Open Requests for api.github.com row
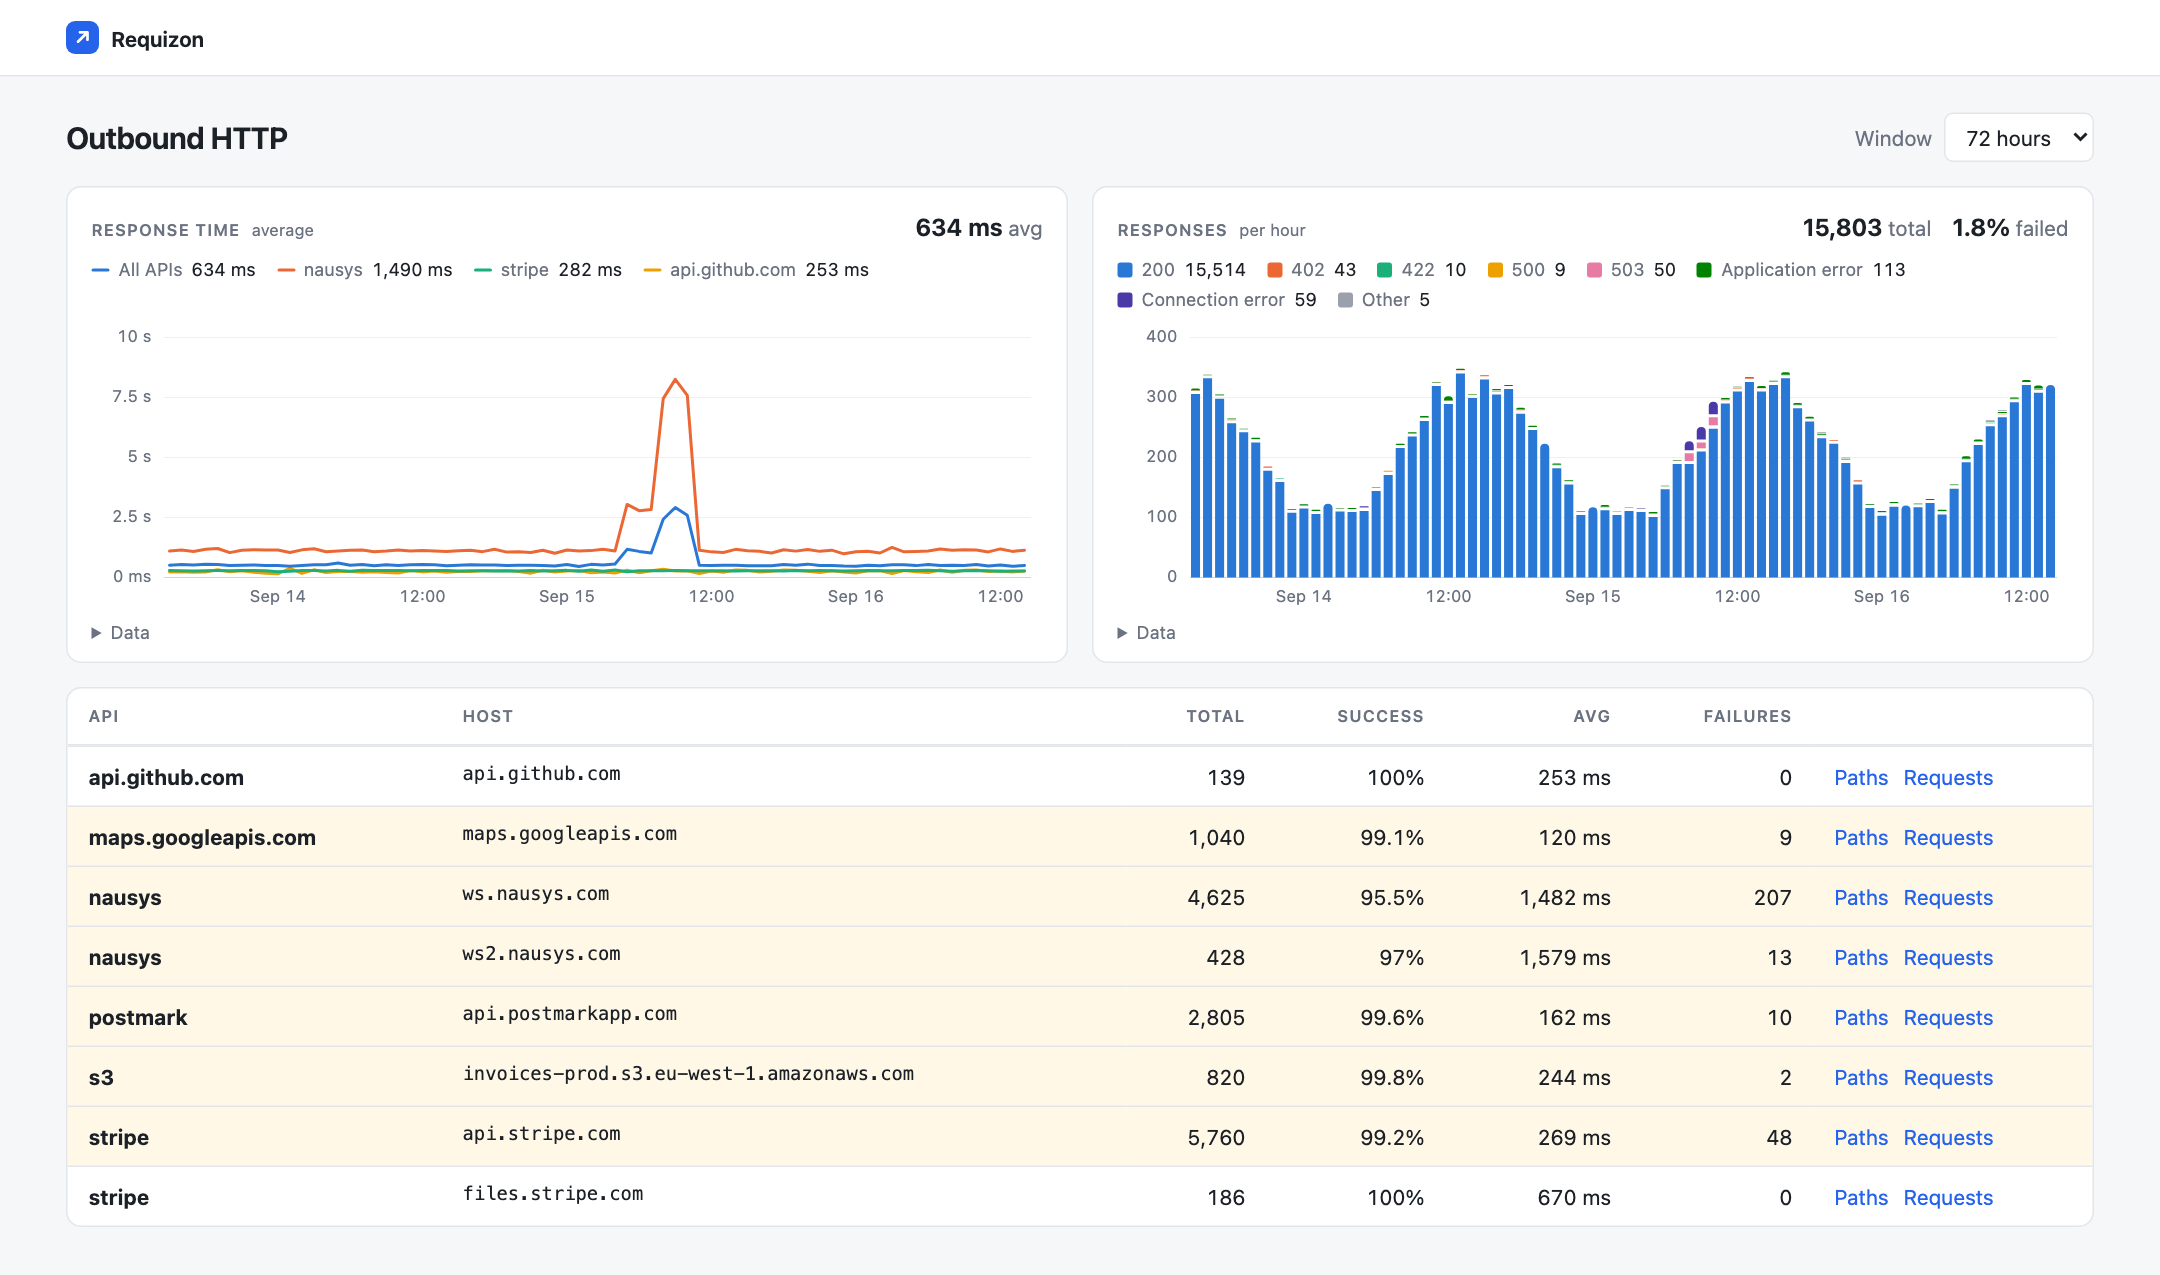 (x=1948, y=778)
